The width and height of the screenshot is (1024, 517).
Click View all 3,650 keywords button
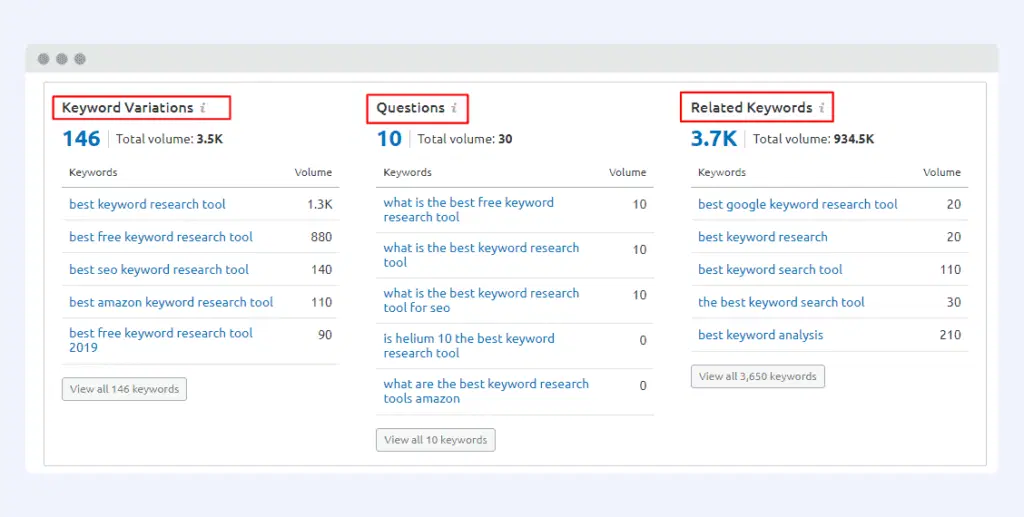758,377
